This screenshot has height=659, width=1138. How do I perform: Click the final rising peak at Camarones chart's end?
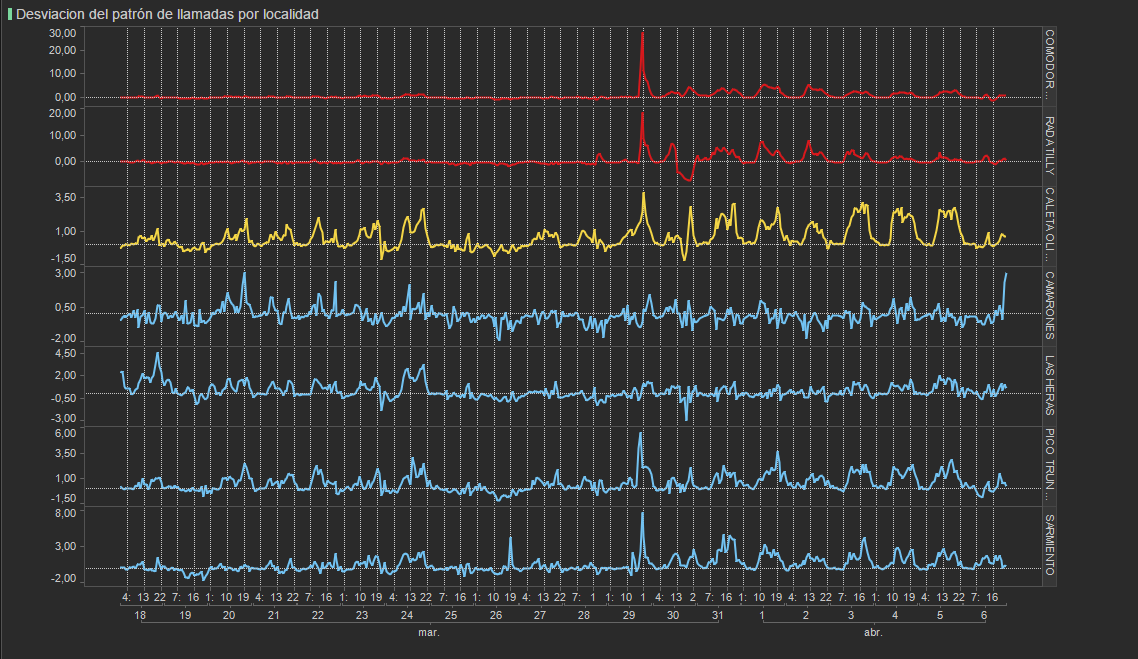click(1006, 274)
